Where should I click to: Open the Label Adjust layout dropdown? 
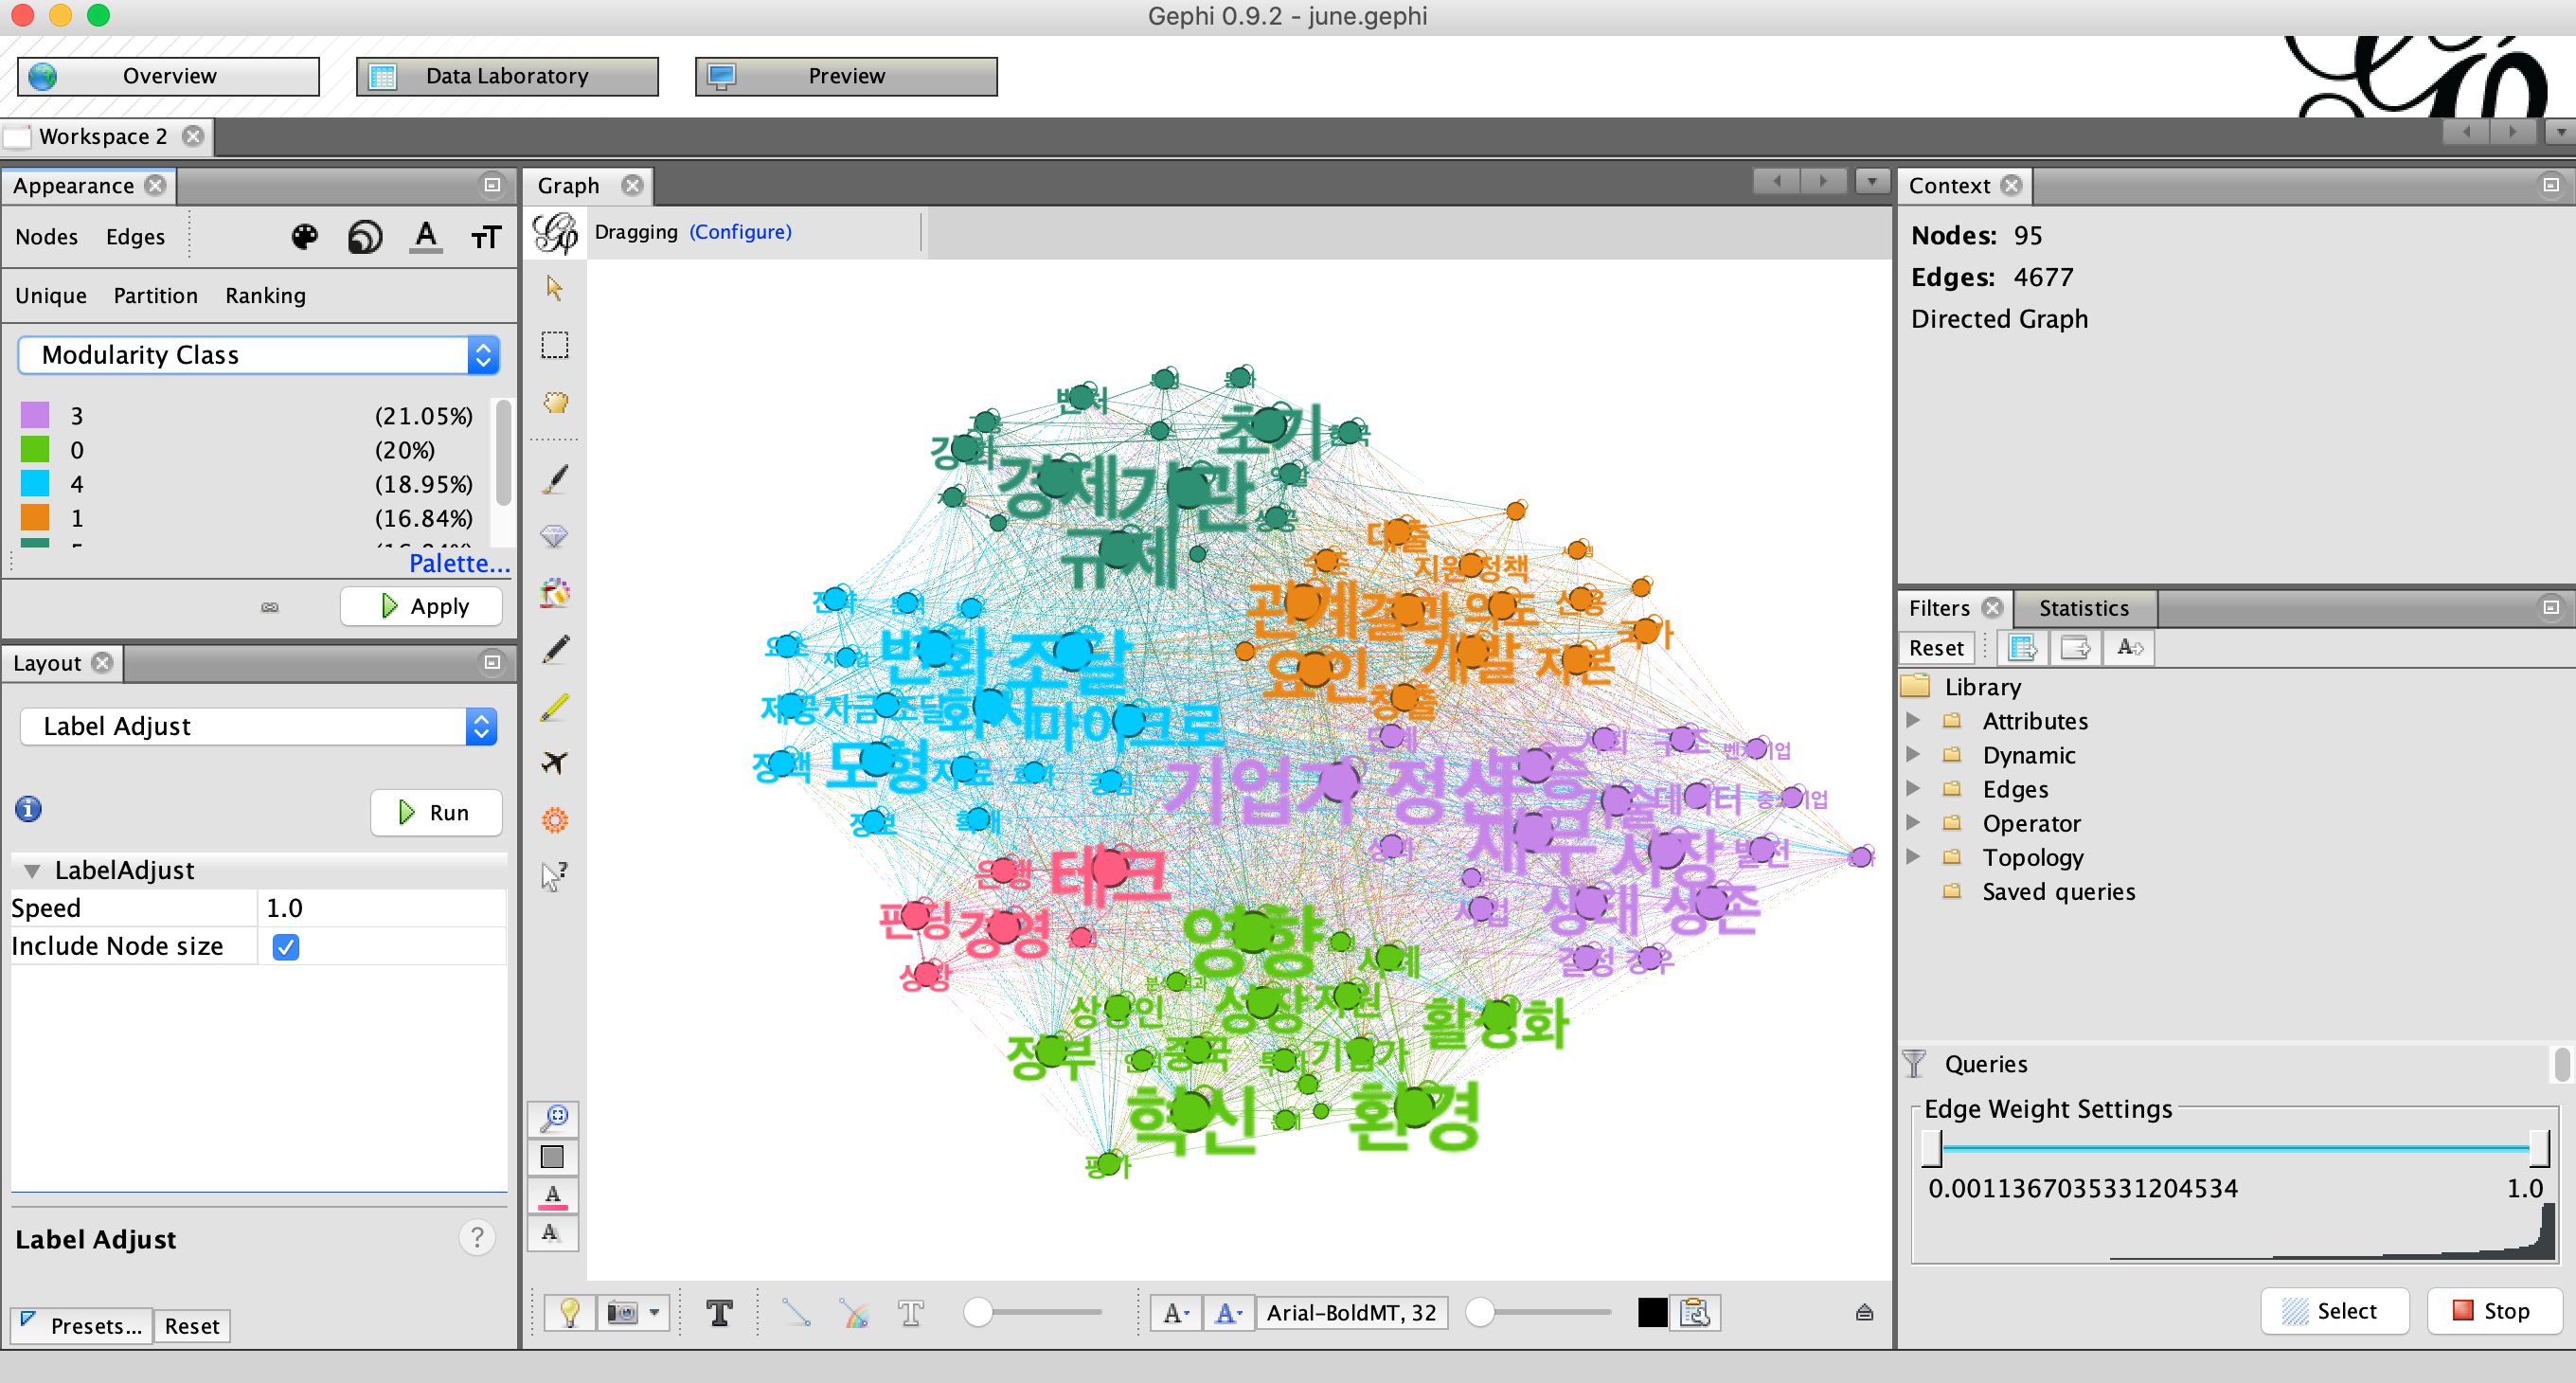258,726
